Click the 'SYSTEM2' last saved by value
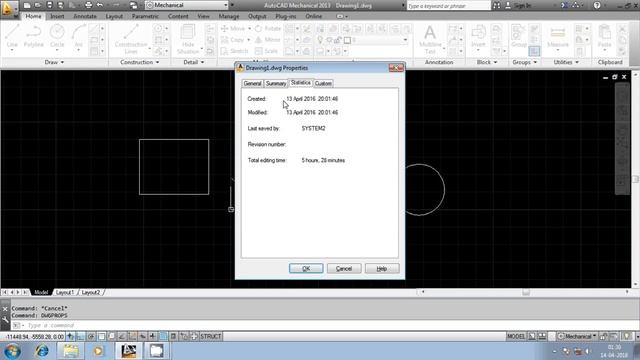640x360 pixels. click(x=313, y=128)
